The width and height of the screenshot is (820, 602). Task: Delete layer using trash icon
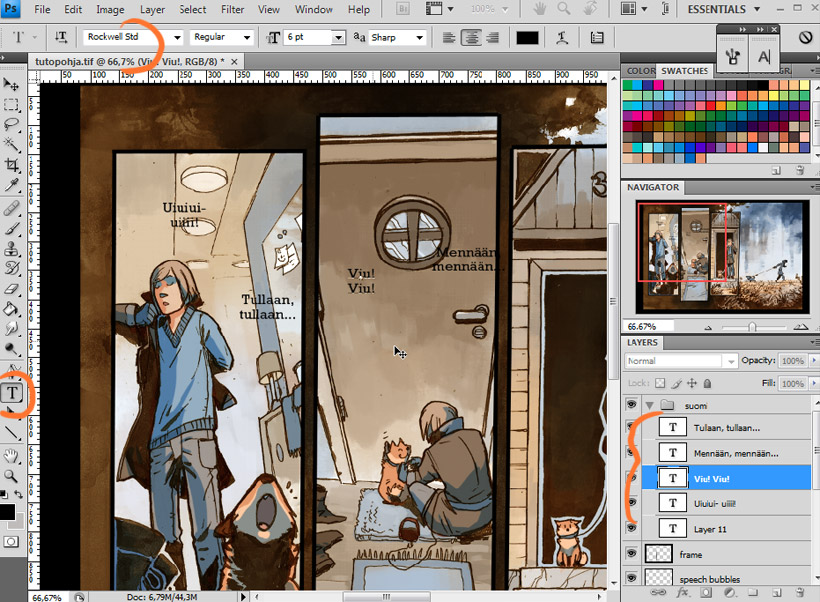tap(801, 593)
